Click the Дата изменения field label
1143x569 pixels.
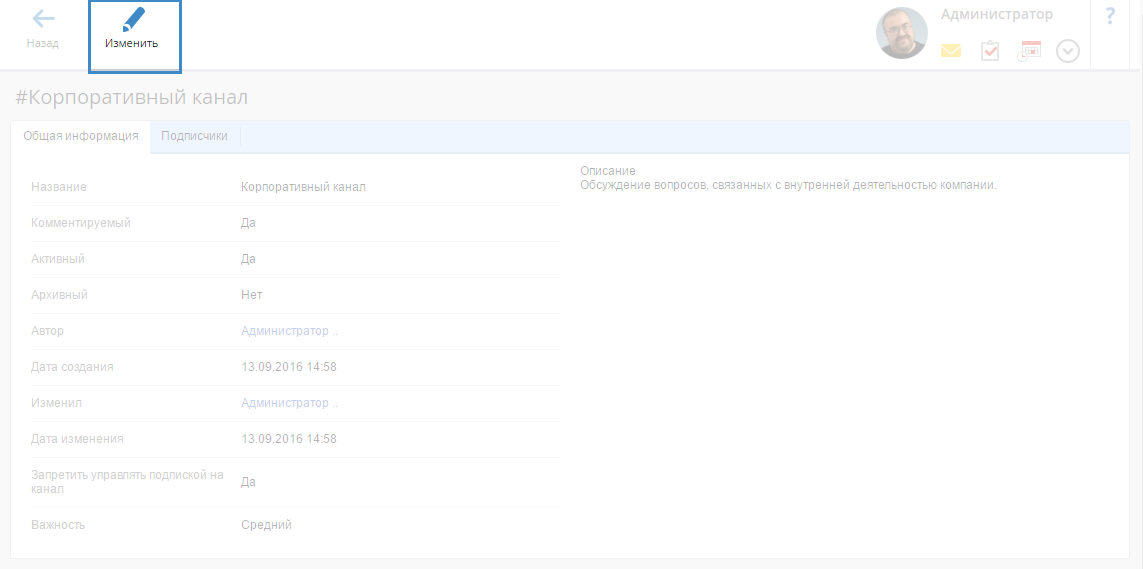tap(77, 439)
